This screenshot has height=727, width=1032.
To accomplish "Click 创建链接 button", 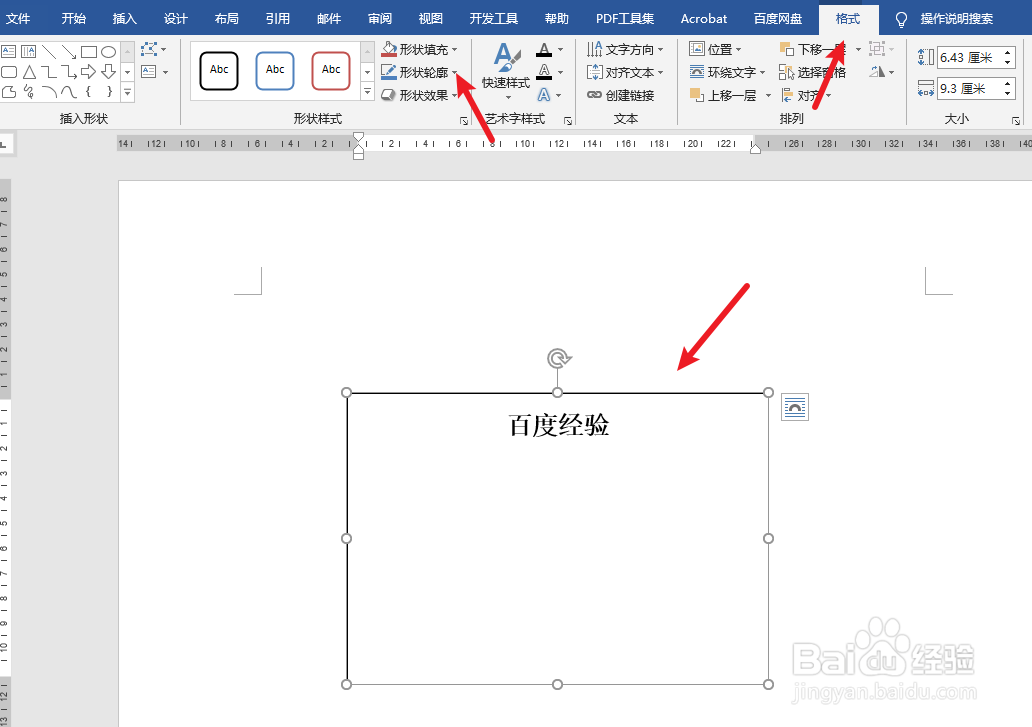I will (620, 95).
